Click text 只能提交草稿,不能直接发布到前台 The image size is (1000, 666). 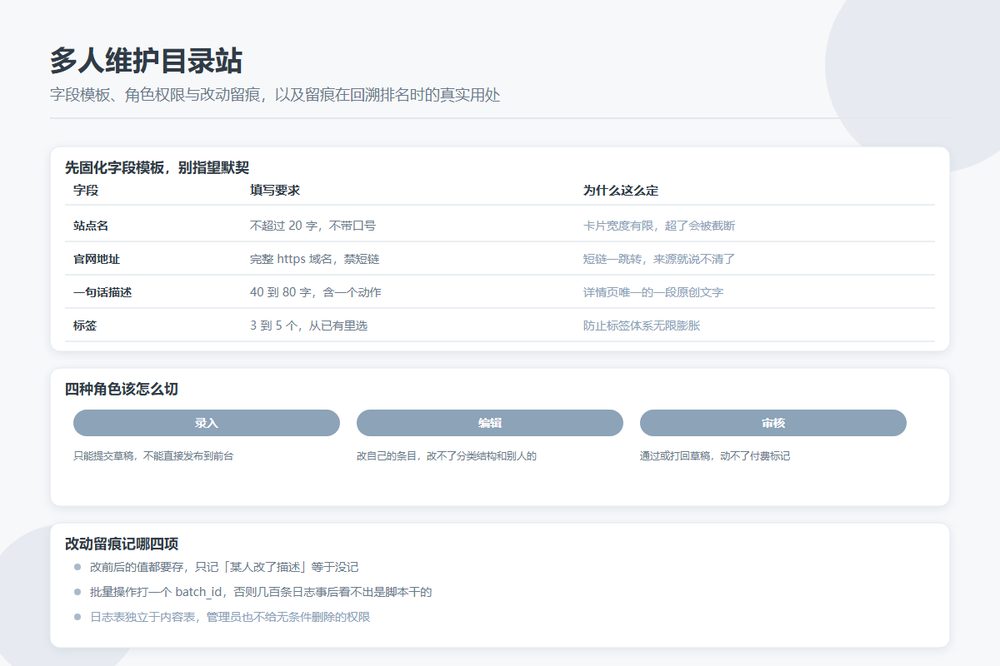[x=154, y=456]
